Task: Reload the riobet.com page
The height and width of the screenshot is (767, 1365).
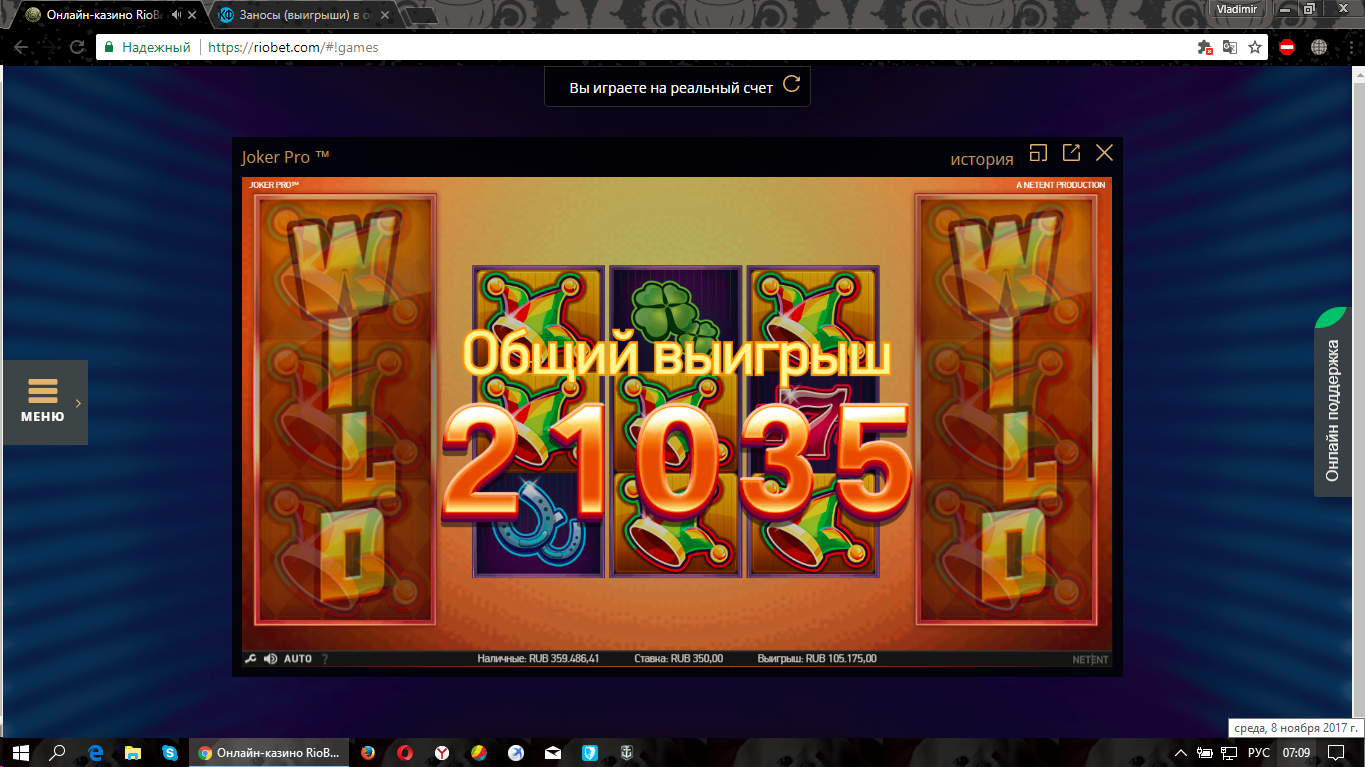Action: [77, 47]
